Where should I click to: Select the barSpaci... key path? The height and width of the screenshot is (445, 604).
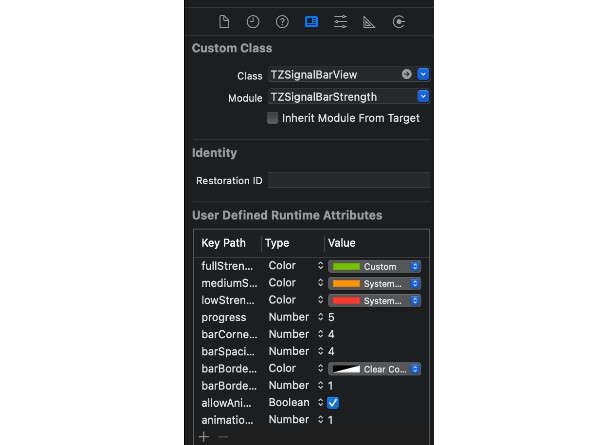(228, 351)
